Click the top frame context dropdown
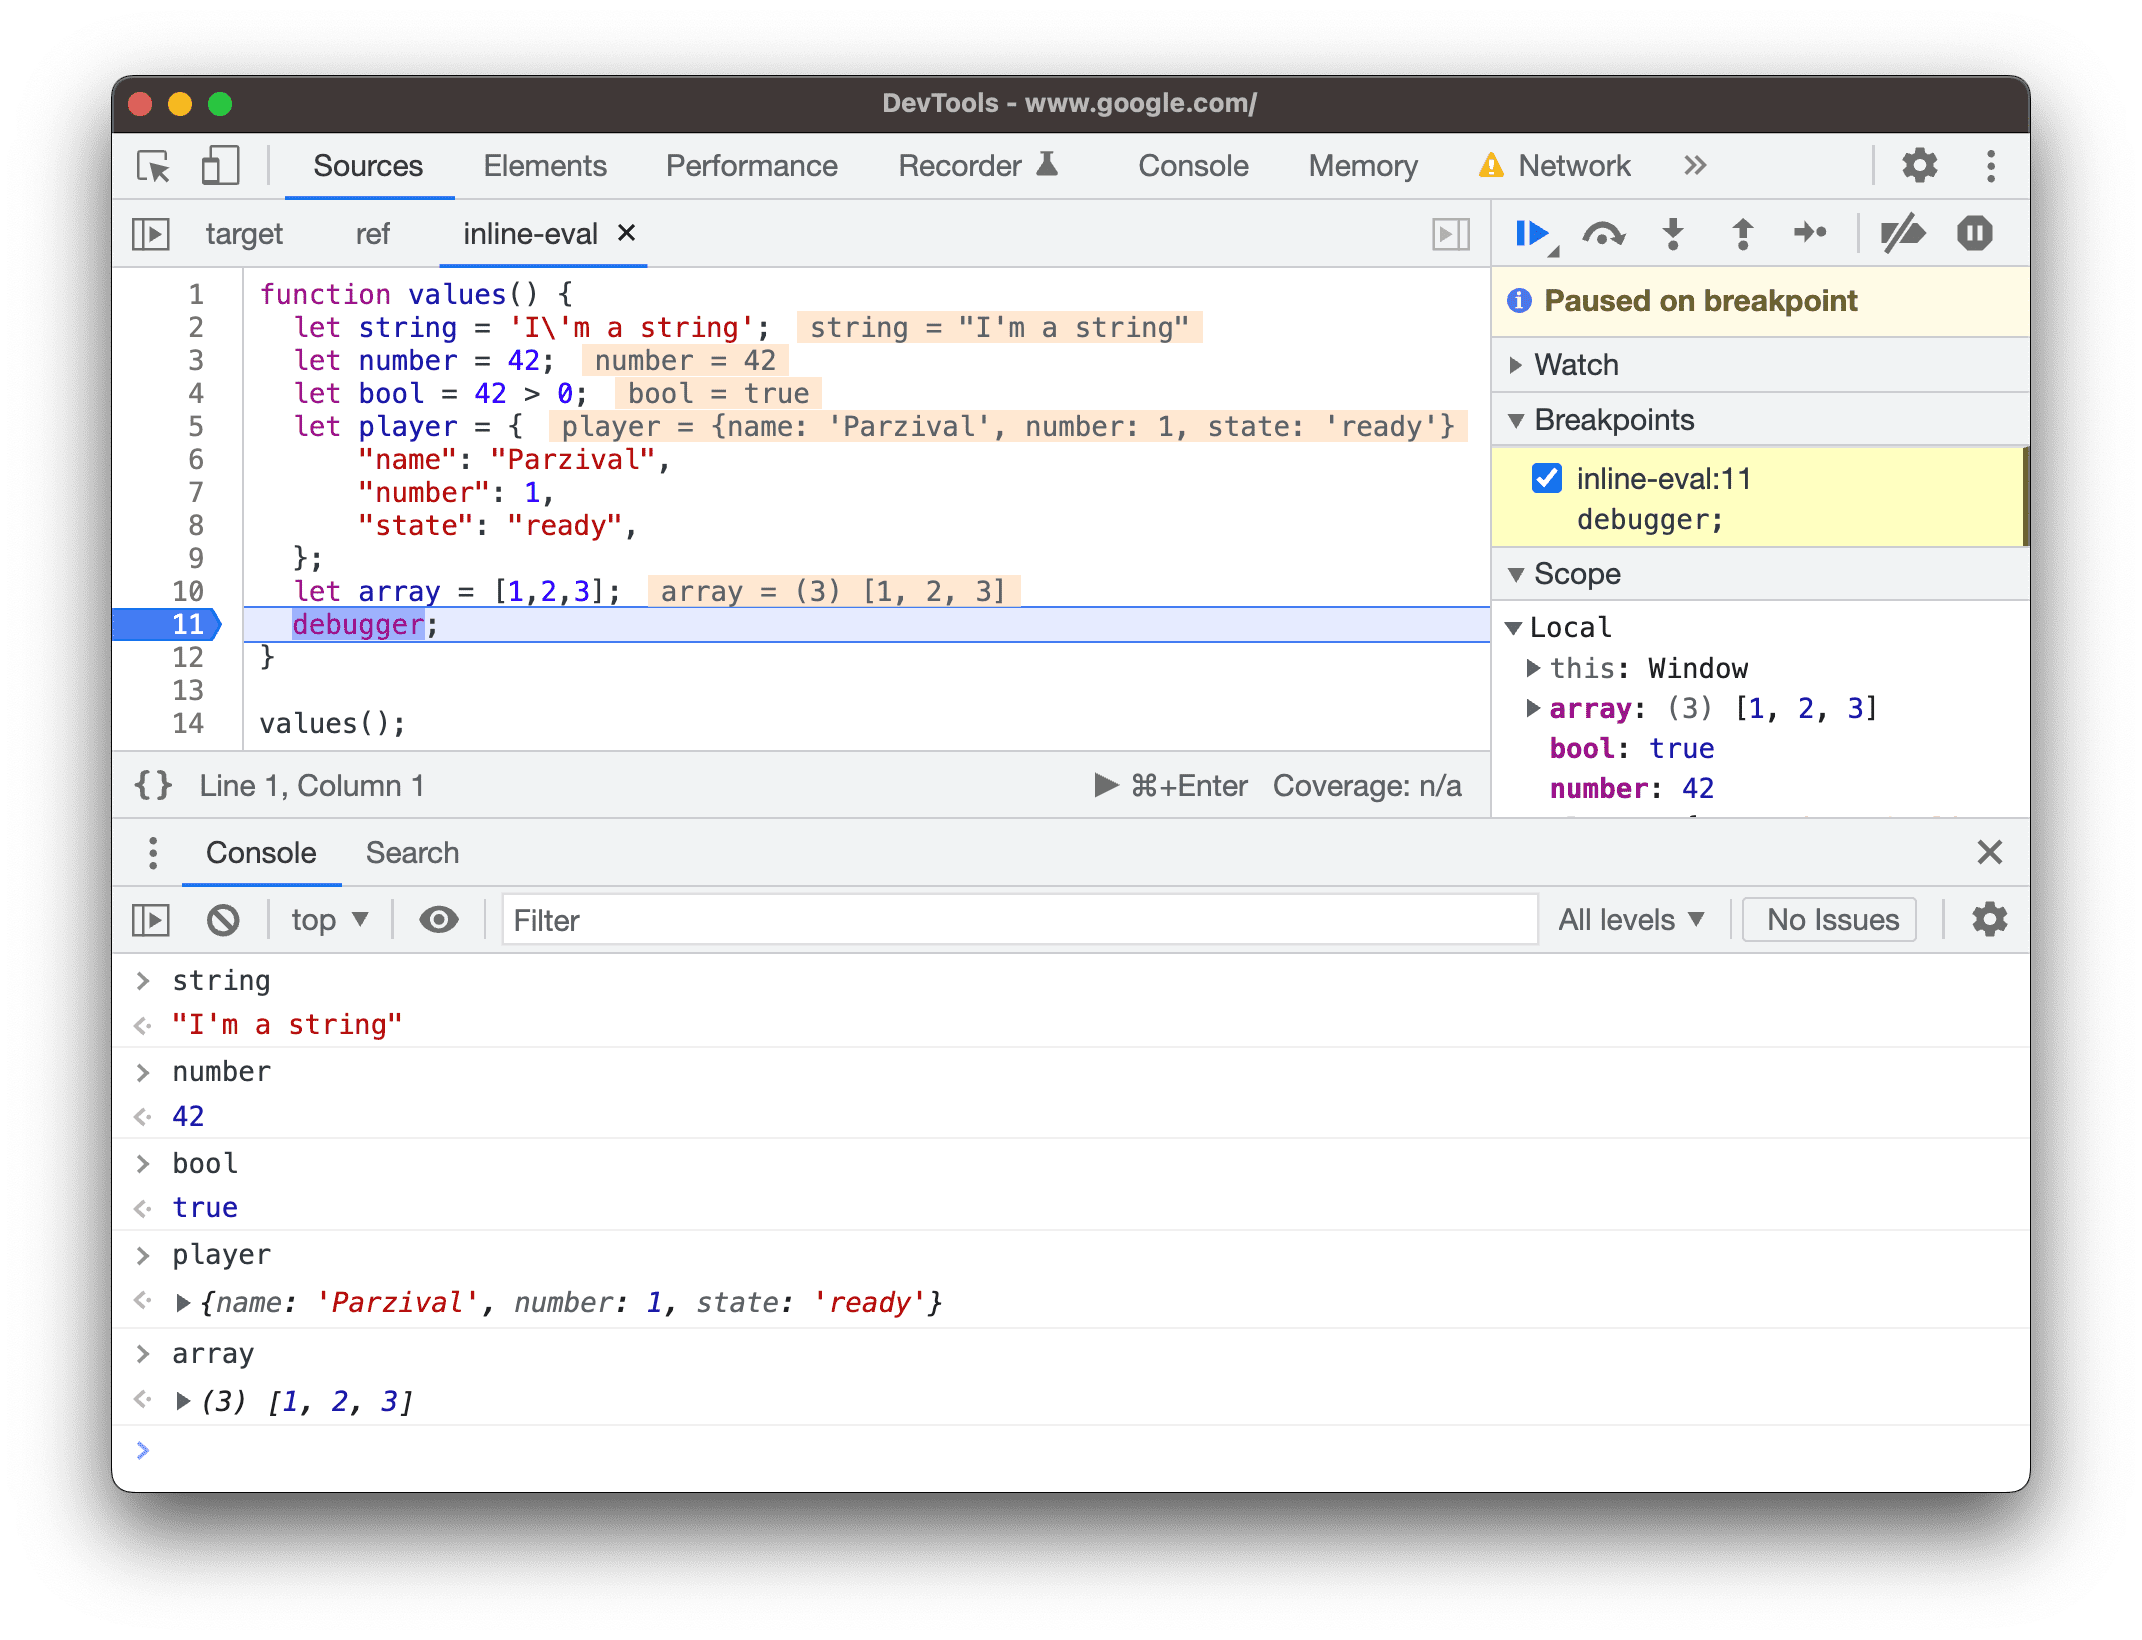Screen dimensions: 2142x1640 point(331,920)
